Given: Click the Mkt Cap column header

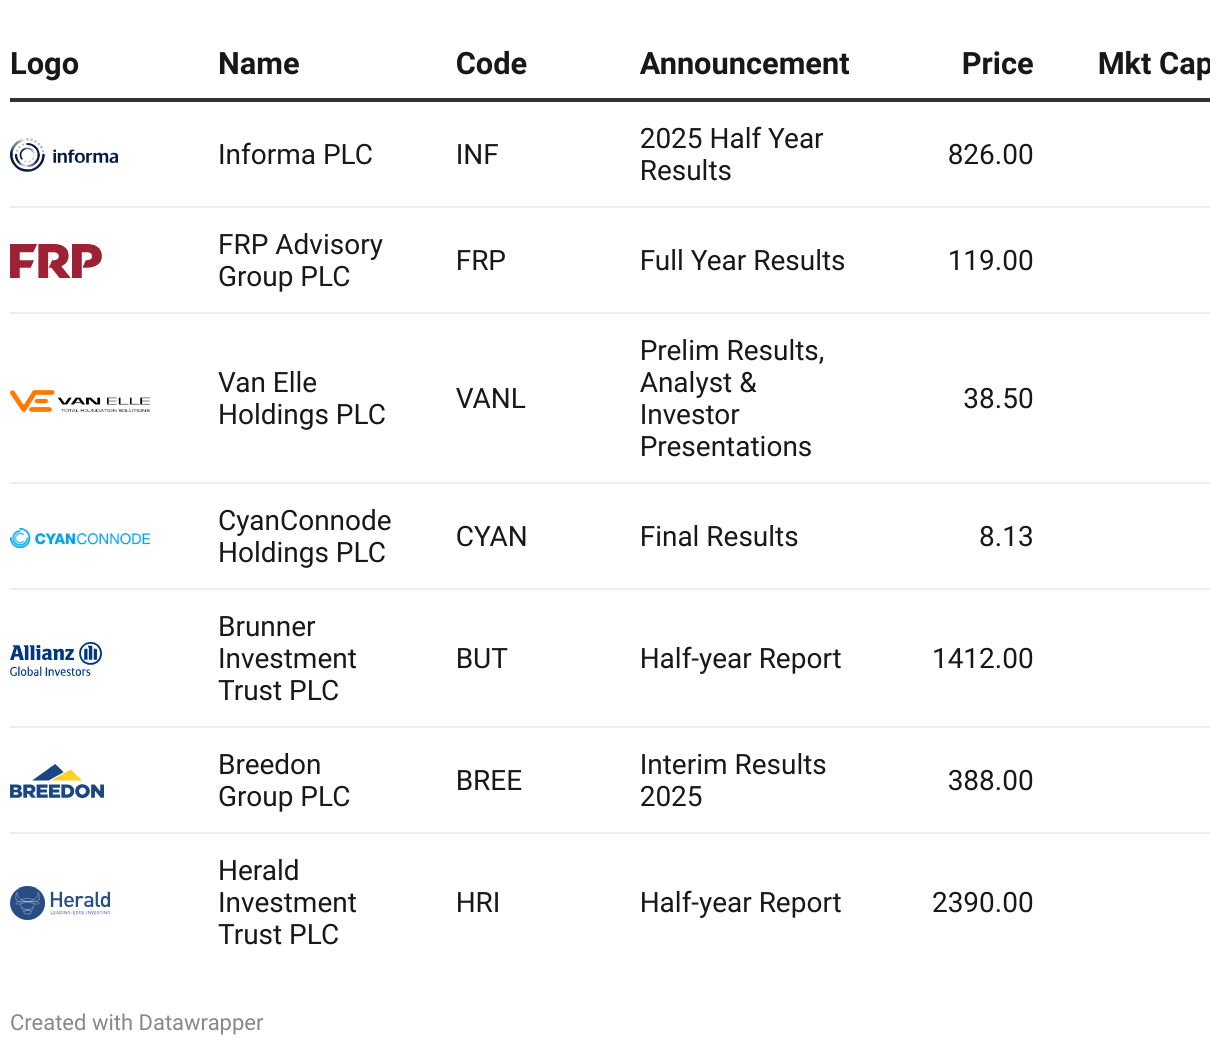Looking at the screenshot, I should pos(1154,64).
